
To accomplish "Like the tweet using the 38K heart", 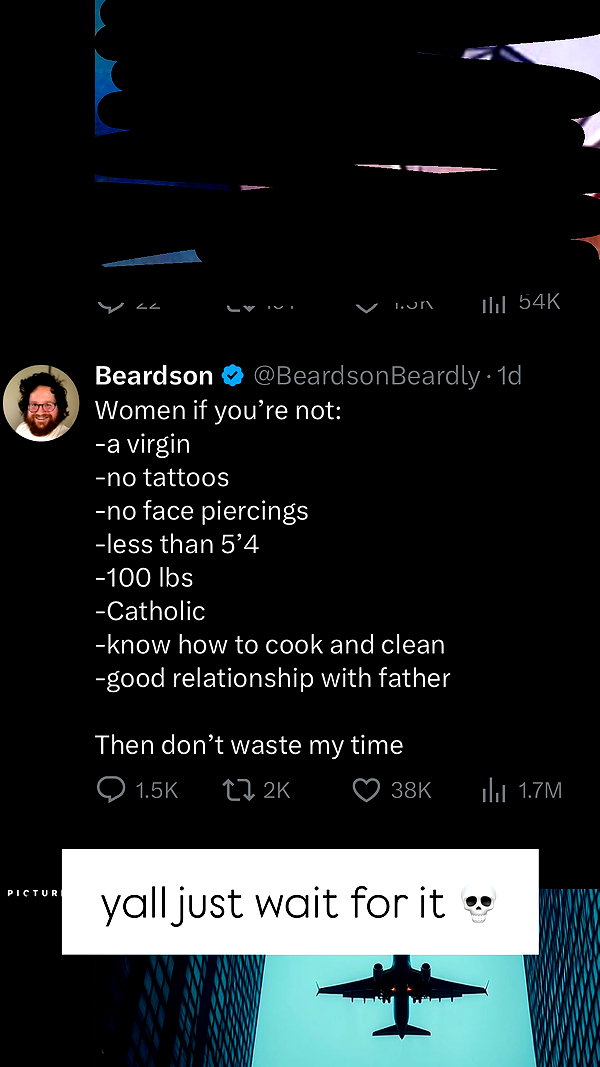I will [366, 790].
